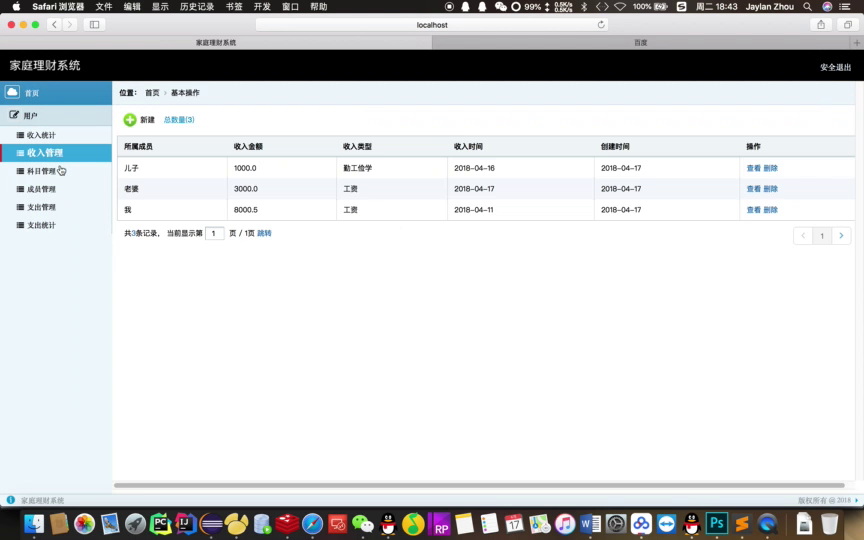864x540 pixels.
Task: Open Siri from the menu bar
Action: click(827, 7)
